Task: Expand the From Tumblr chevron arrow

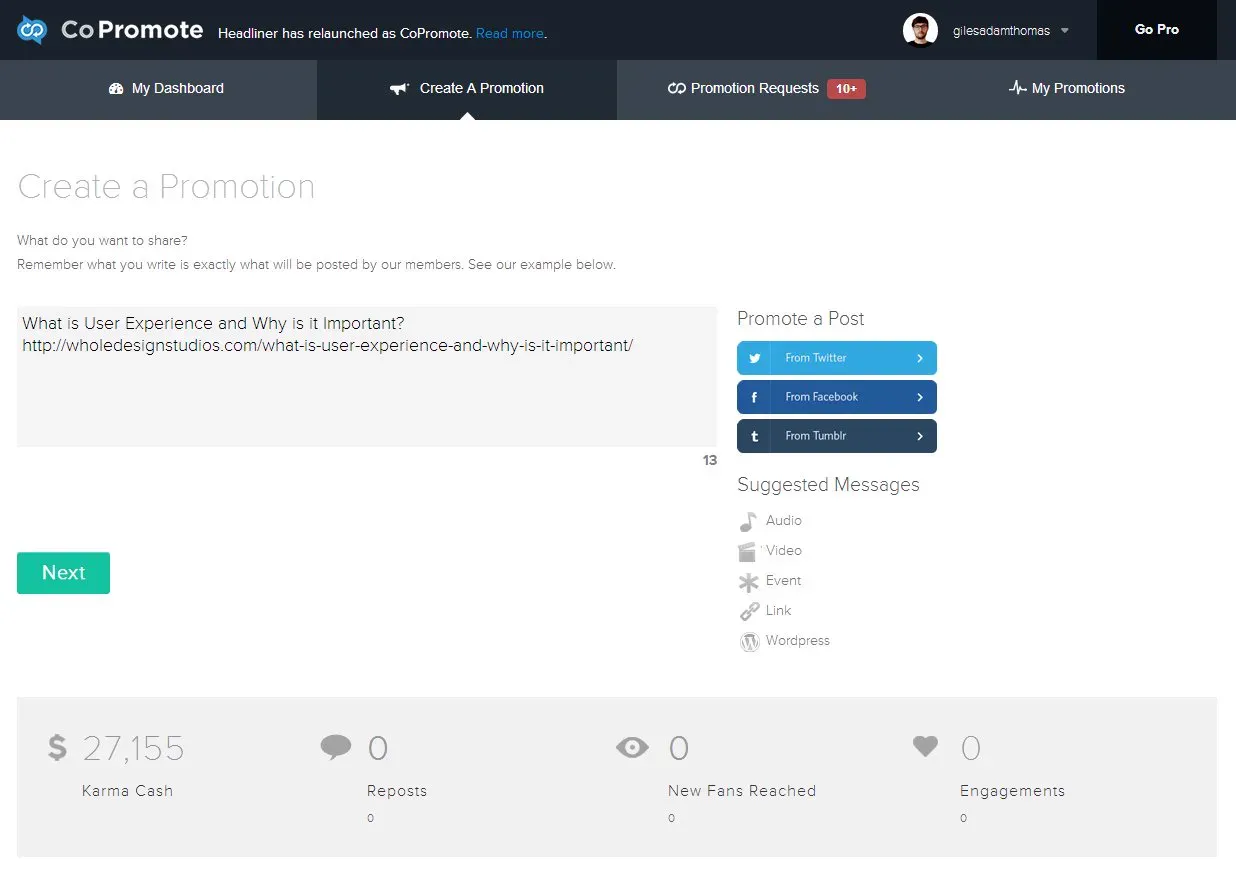Action: [x=919, y=436]
